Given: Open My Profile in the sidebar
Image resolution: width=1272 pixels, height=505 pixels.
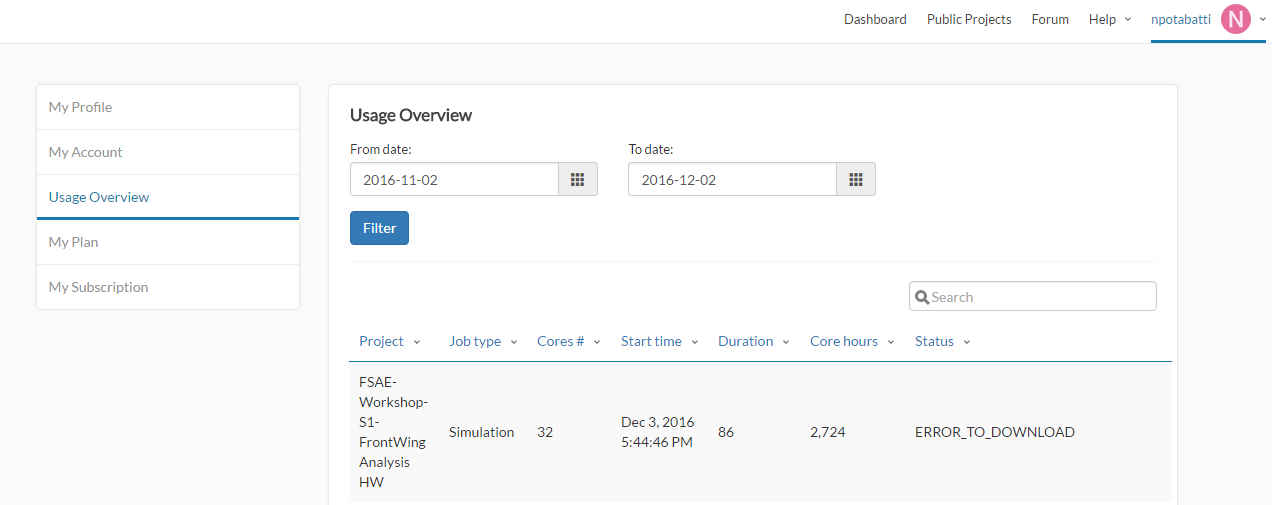Looking at the screenshot, I should coord(80,107).
